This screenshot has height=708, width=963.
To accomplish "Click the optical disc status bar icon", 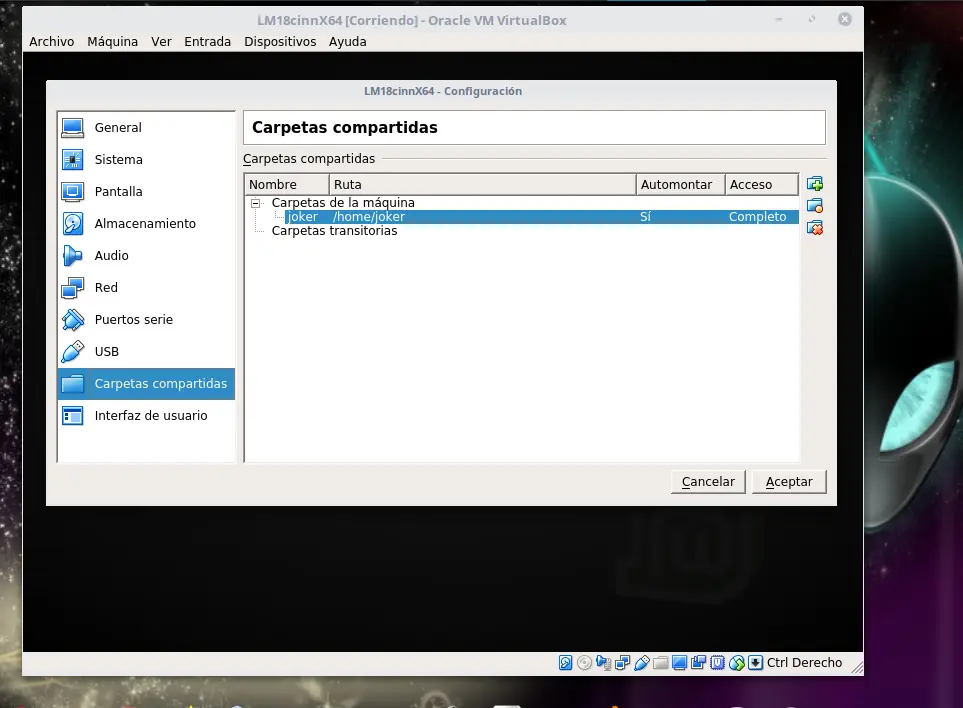I will click(584, 662).
